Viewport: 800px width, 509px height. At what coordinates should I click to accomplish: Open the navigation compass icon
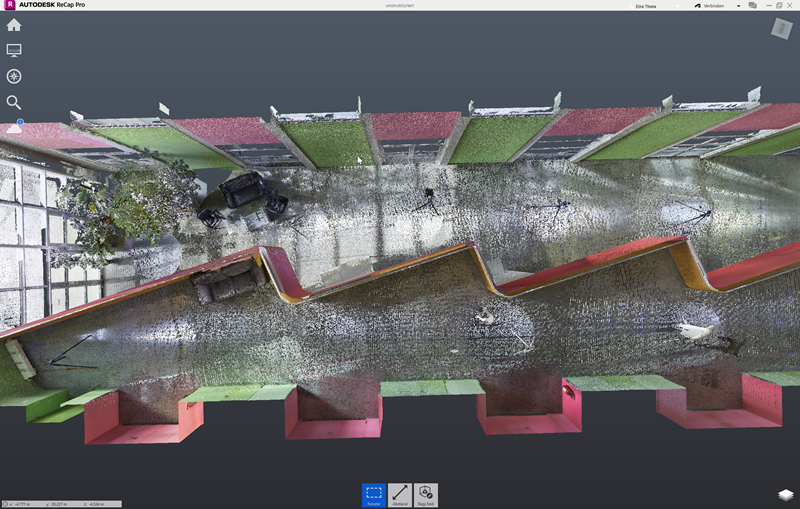(14, 77)
